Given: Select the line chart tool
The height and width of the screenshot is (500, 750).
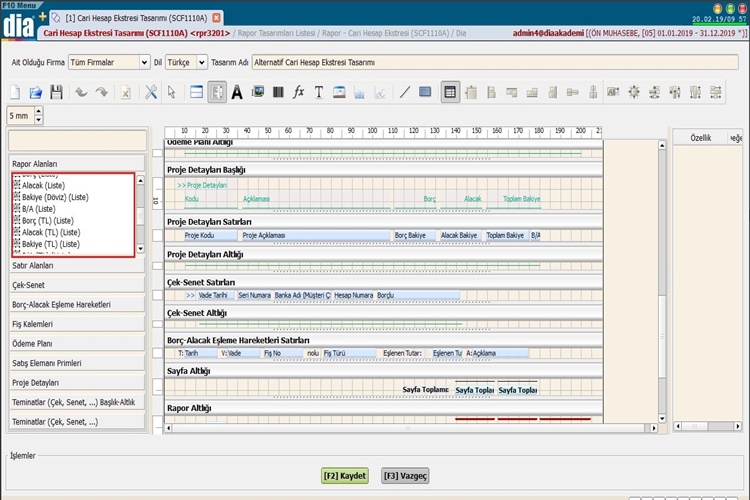Looking at the screenshot, I should click(x=380, y=92).
